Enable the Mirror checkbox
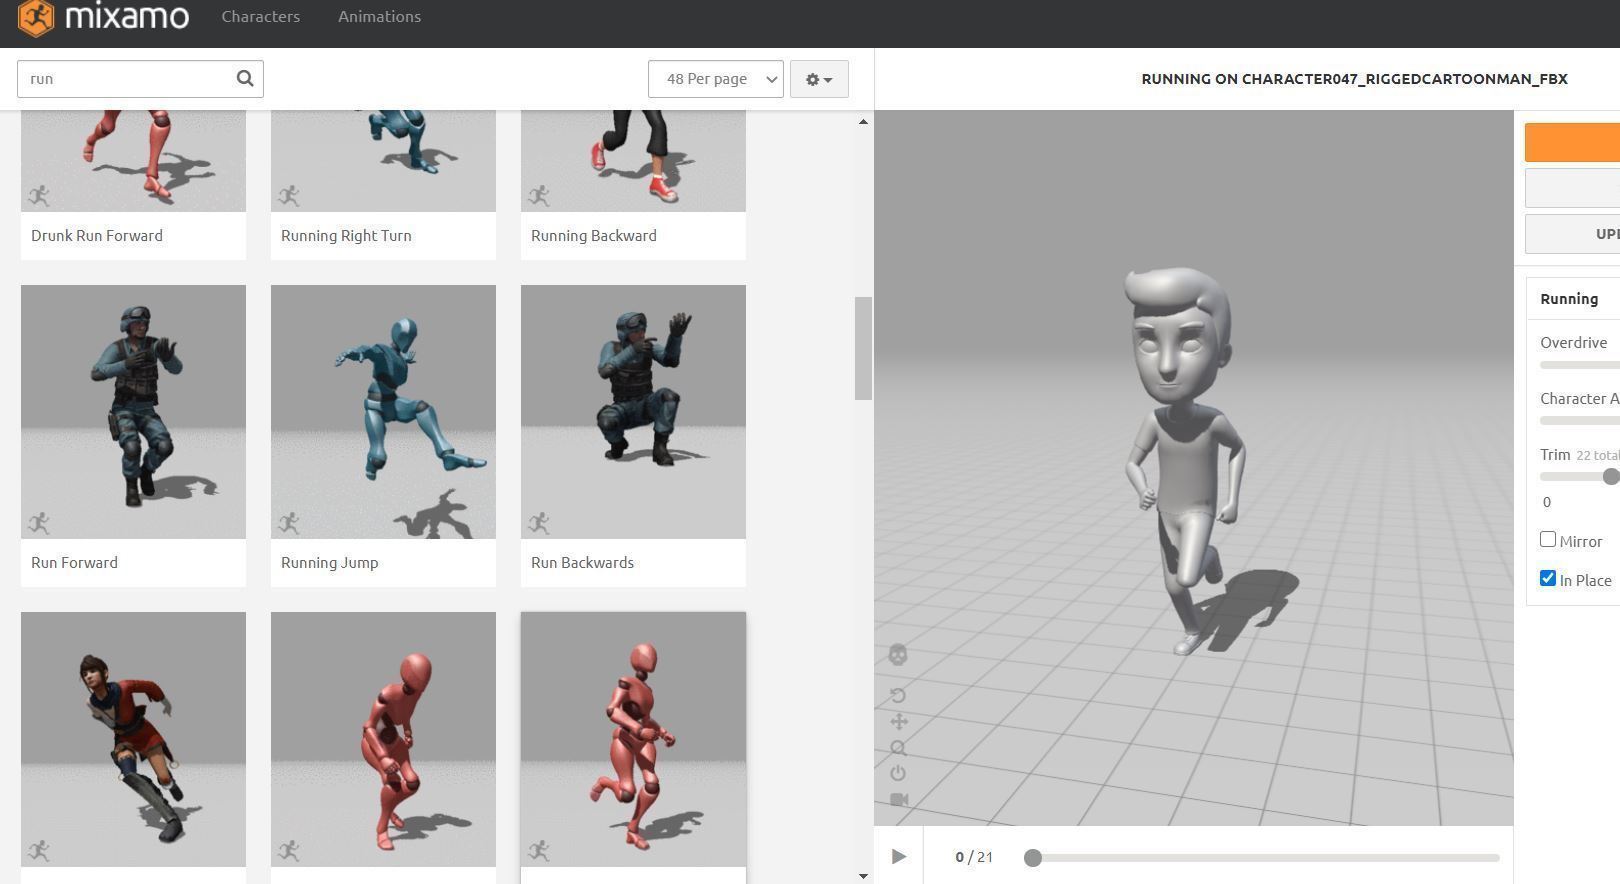Screen dimensions: 1620x884 click(1548, 540)
